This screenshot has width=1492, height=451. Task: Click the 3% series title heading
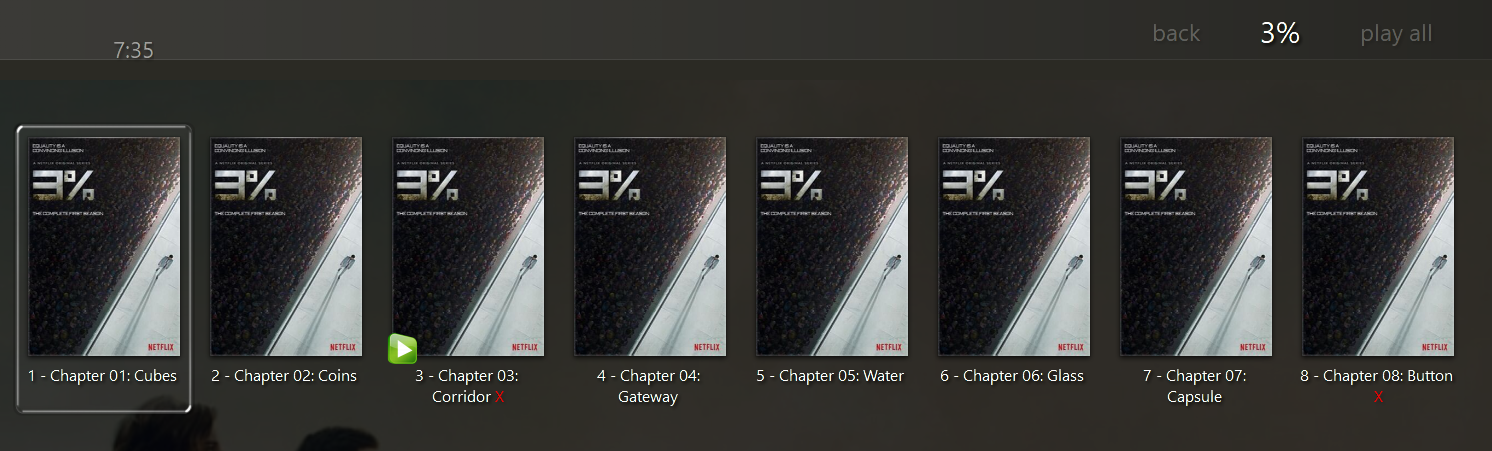click(1280, 33)
